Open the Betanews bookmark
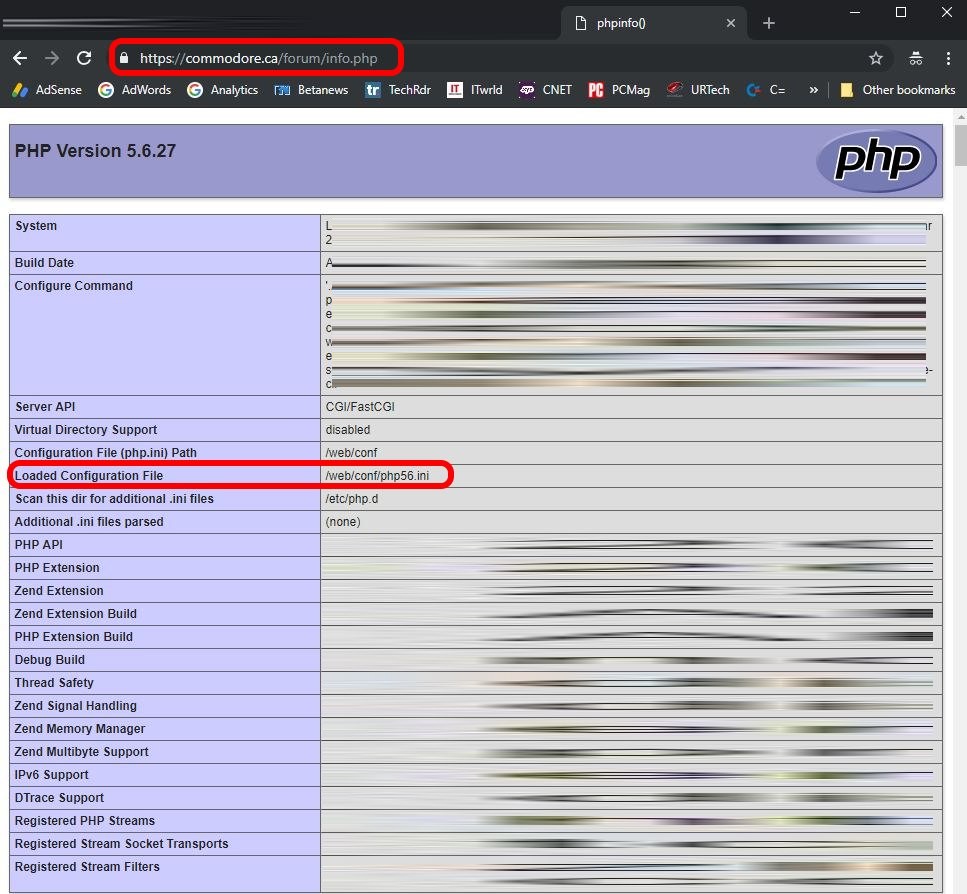The width and height of the screenshot is (967, 894). [311, 90]
